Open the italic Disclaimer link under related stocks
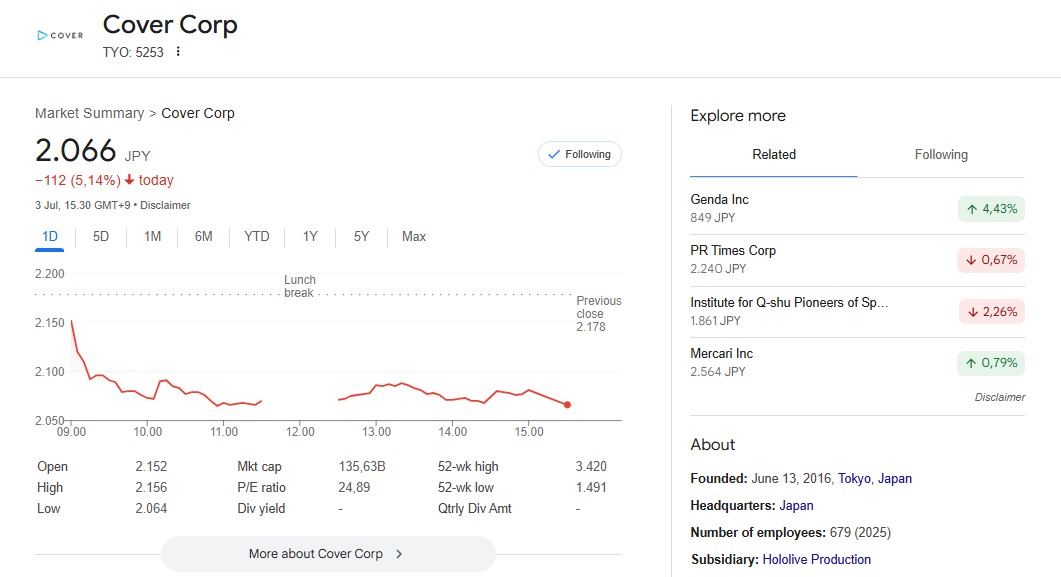The height and width of the screenshot is (577, 1061). [999, 397]
